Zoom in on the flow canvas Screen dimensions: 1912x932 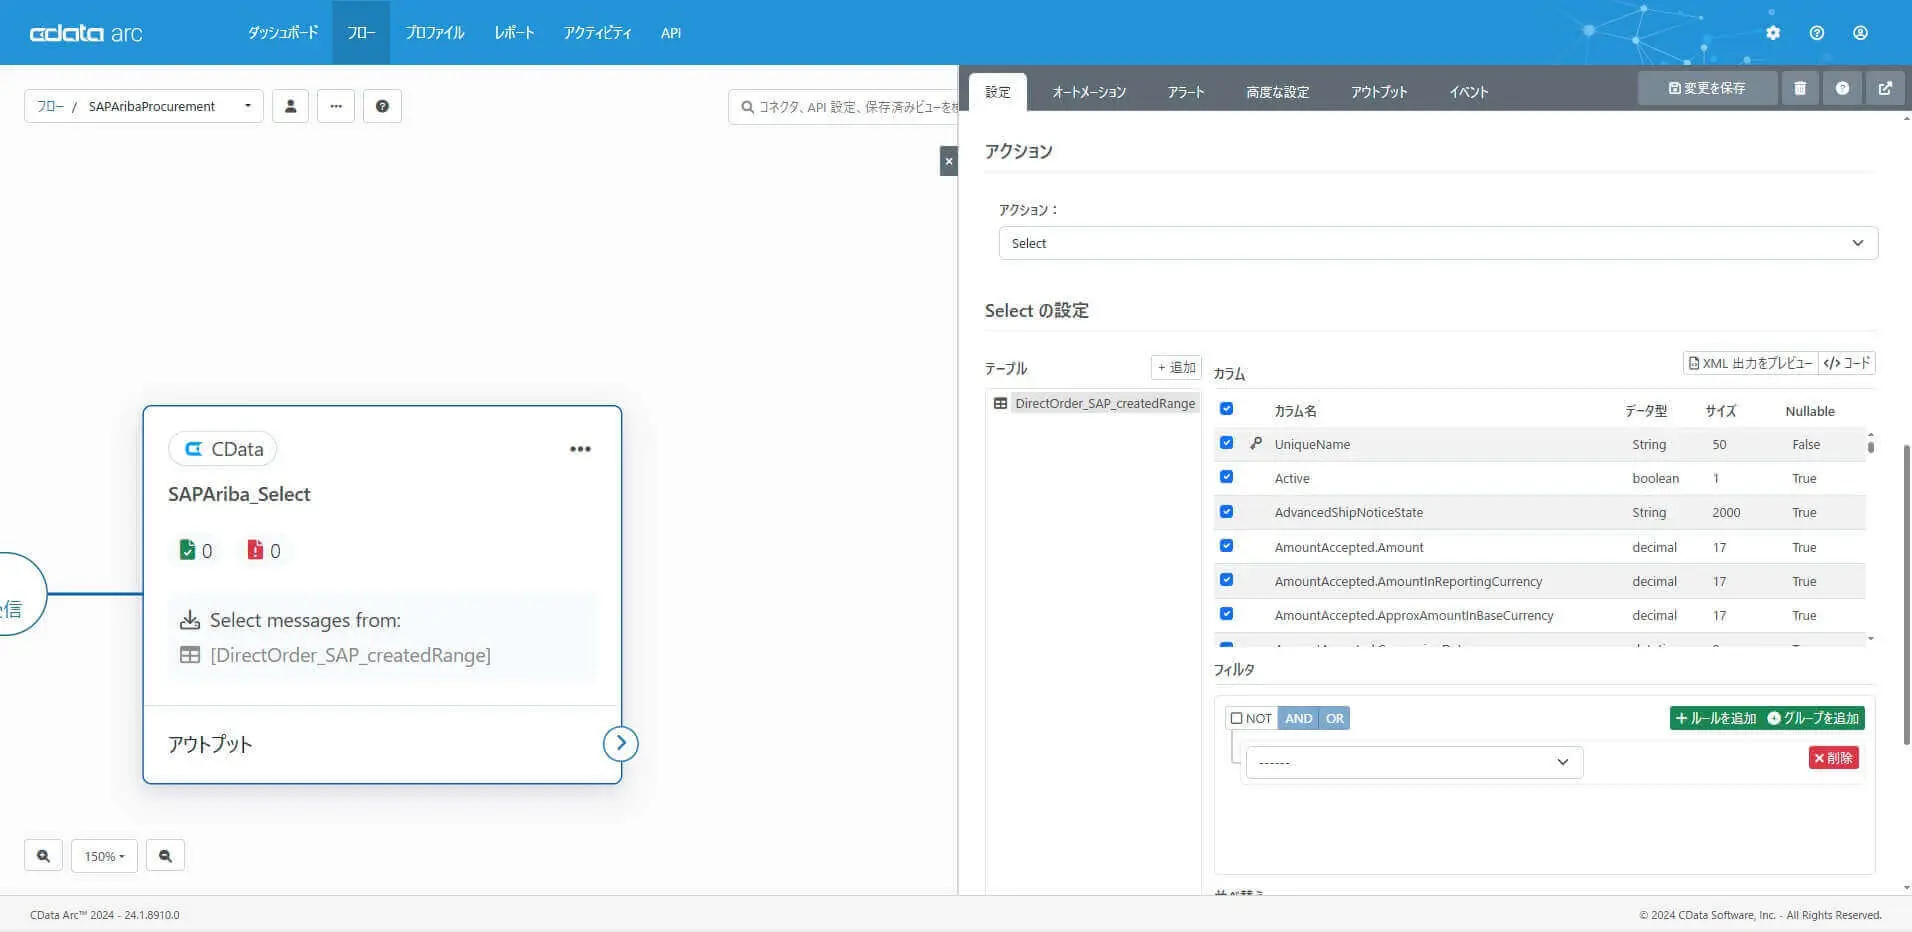(x=43, y=856)
